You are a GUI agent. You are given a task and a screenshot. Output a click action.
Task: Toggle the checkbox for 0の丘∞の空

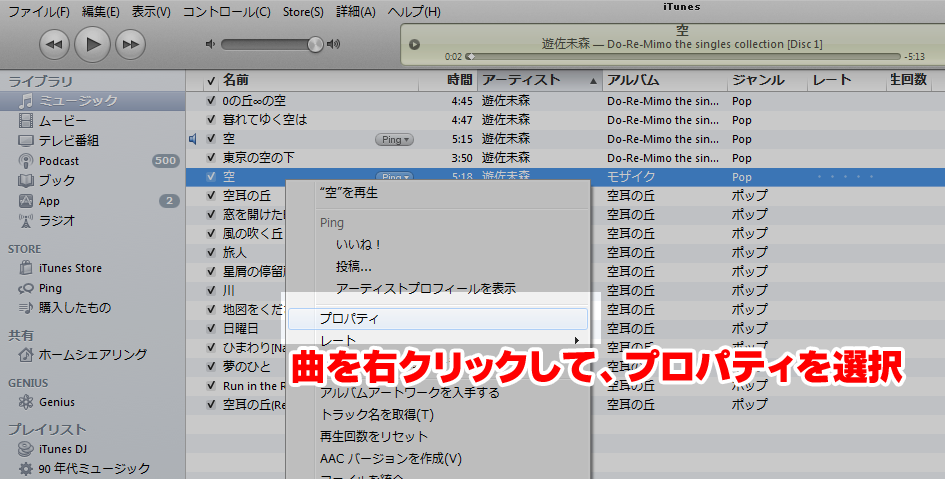(210, 101)
